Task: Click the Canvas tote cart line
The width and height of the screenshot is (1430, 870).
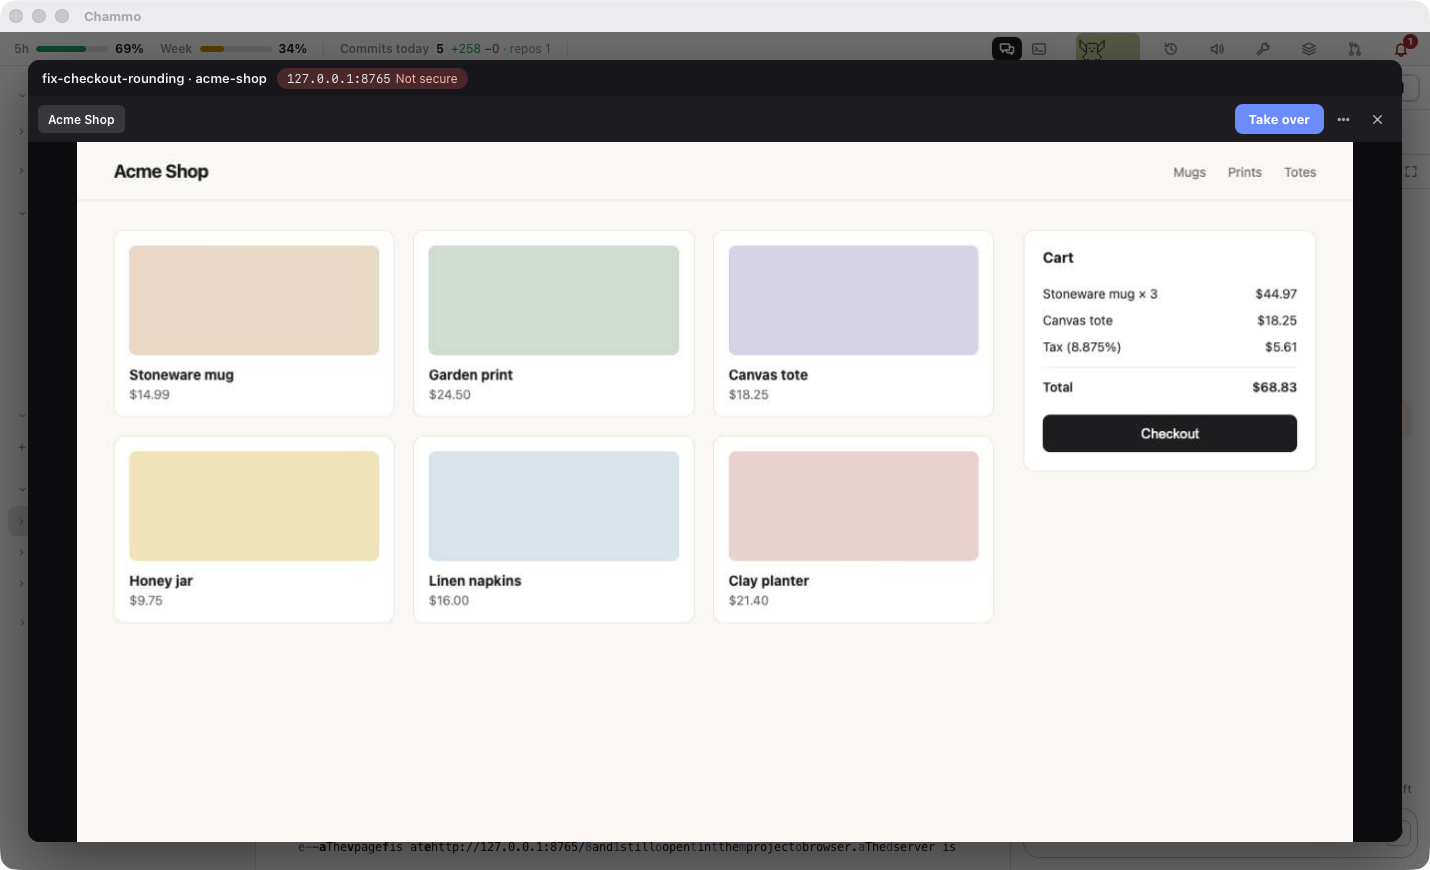Action: (1170, 321)
